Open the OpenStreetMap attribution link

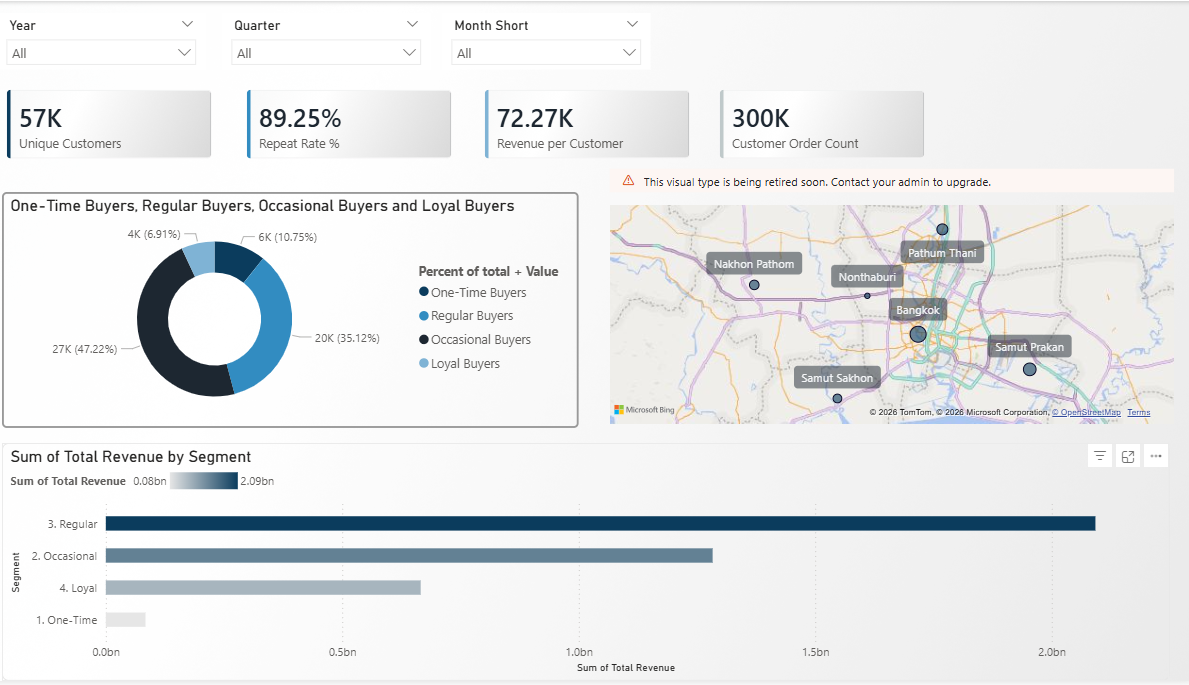(1087, 412)
